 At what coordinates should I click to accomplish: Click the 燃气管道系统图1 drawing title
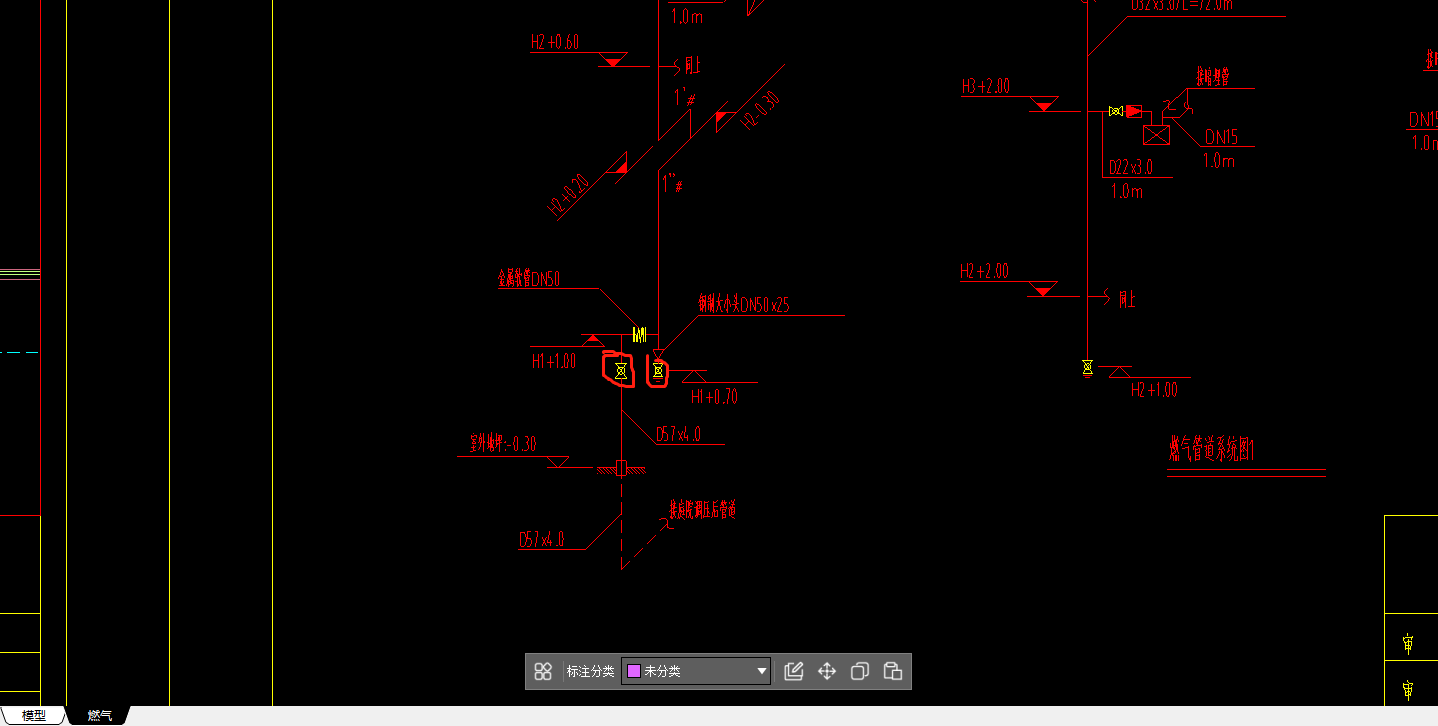1212,451
